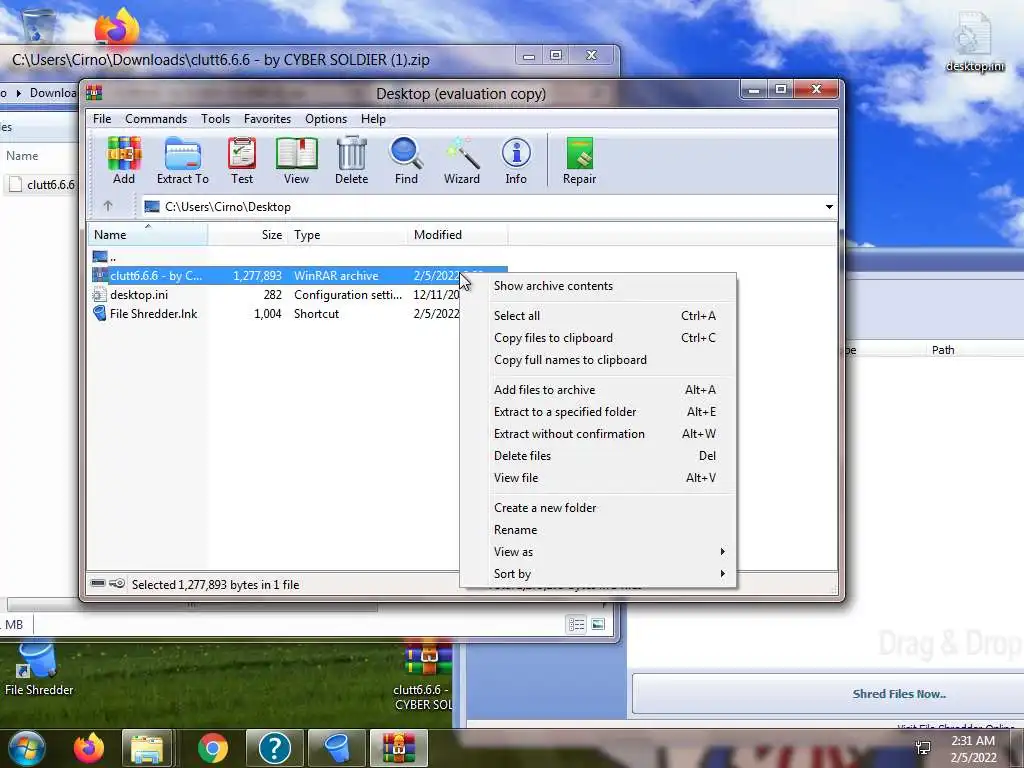Open Firefox from the taskbar
1024x768 pixels.
click(89, 748)
